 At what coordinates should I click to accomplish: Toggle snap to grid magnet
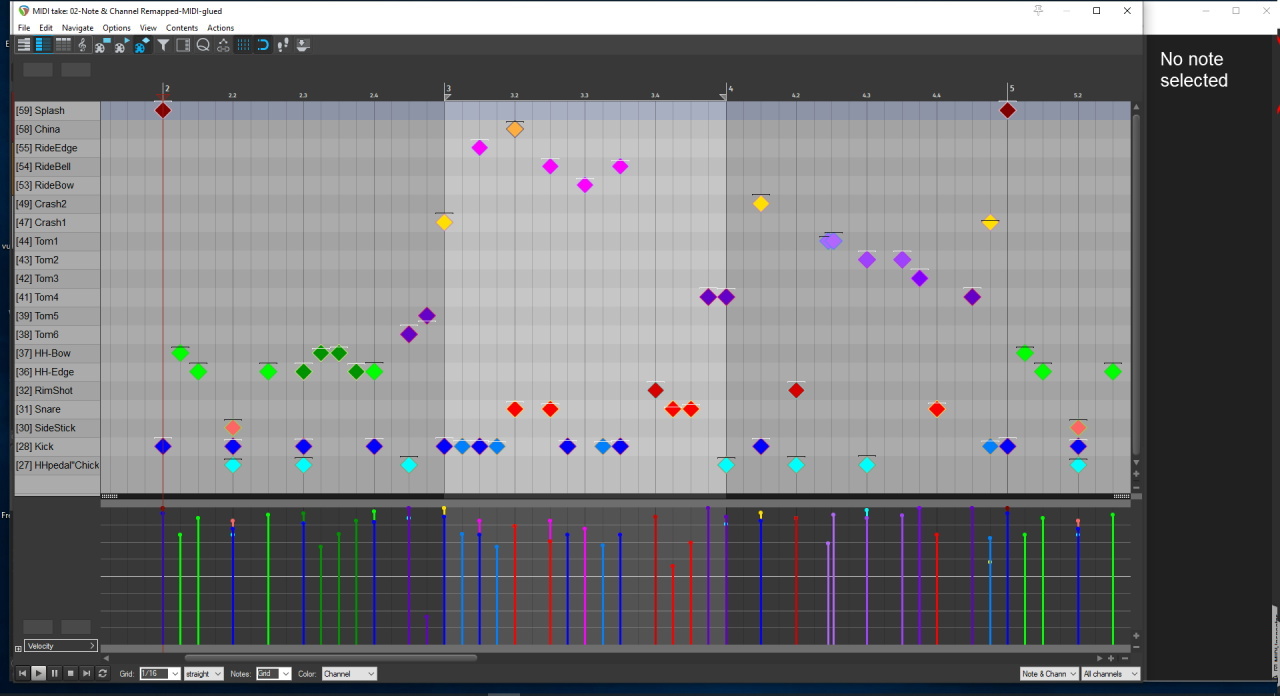(x=263, y=45)
